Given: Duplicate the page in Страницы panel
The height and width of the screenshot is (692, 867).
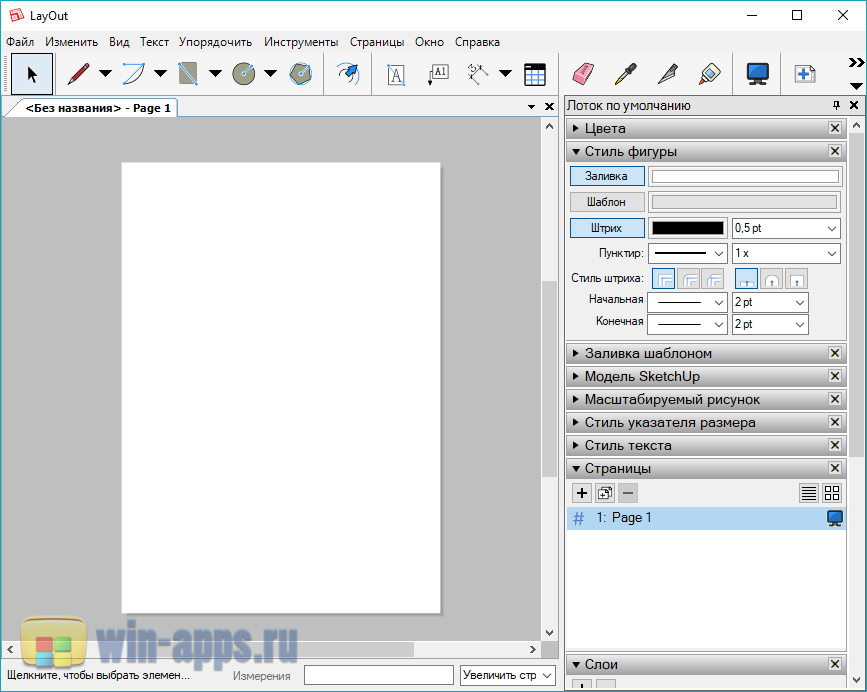Looking at the screenshot, I should [605, 493].
